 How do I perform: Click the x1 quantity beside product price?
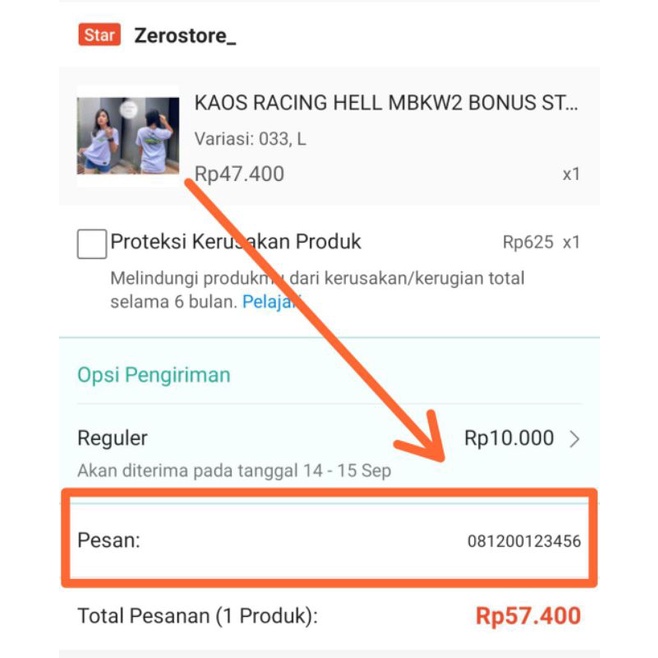571,174
